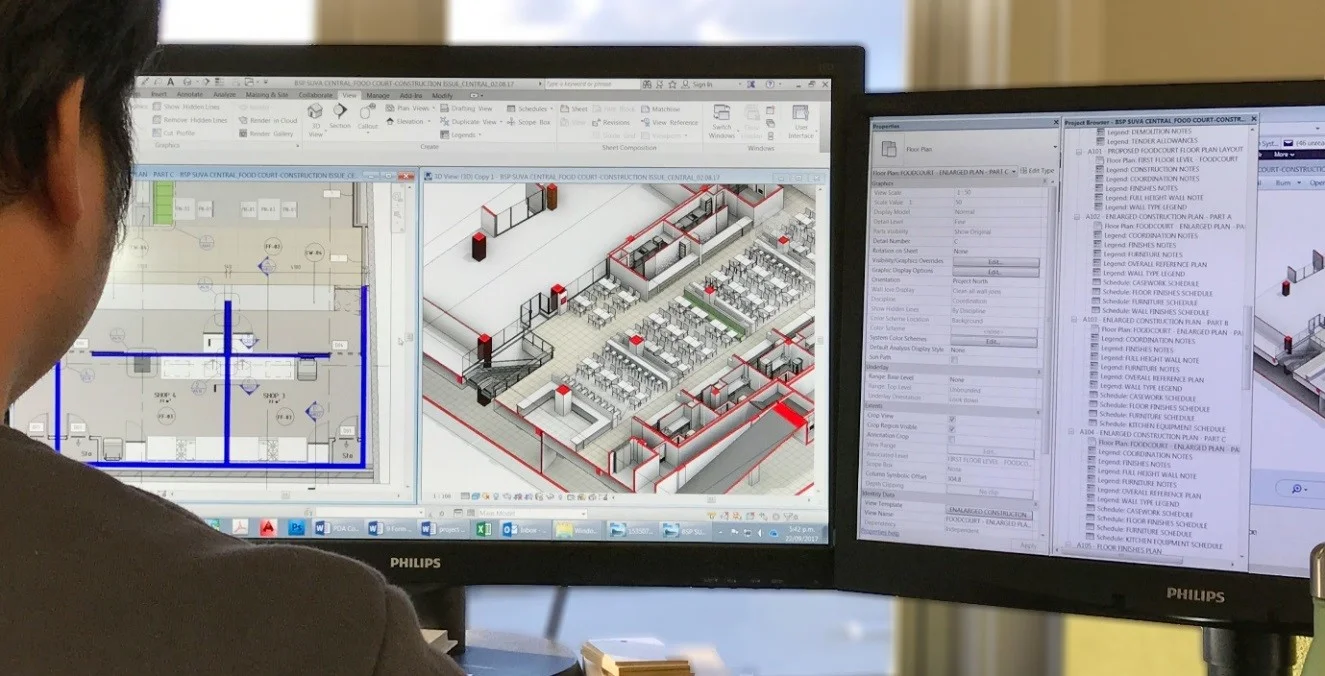Switch to the Annotate ribbon tab
This screenshot has width=1325, height=676.
click(190, 94)
